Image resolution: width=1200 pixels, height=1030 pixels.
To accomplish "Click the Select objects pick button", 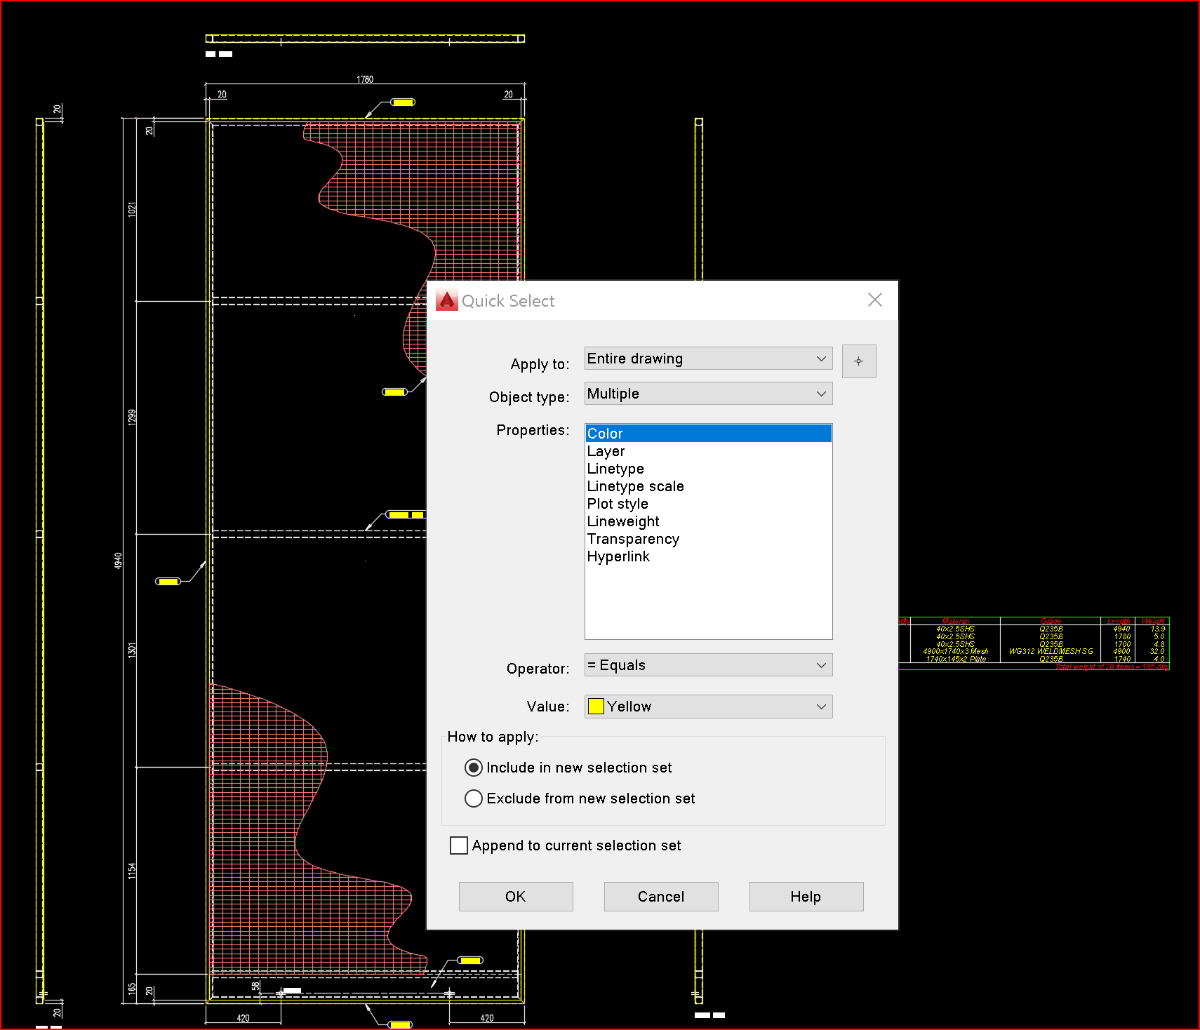I will 859,361.
